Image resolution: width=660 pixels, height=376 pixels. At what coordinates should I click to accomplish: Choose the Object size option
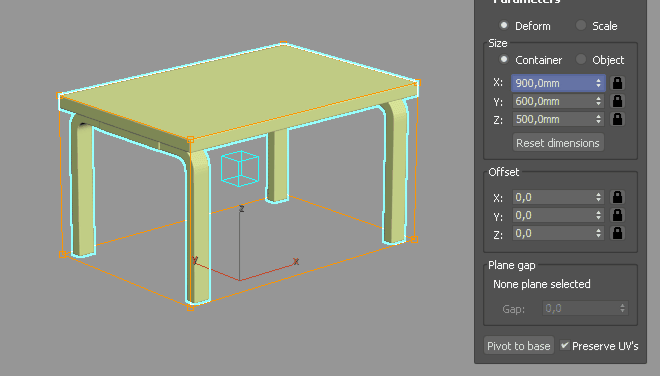(581, 59)
